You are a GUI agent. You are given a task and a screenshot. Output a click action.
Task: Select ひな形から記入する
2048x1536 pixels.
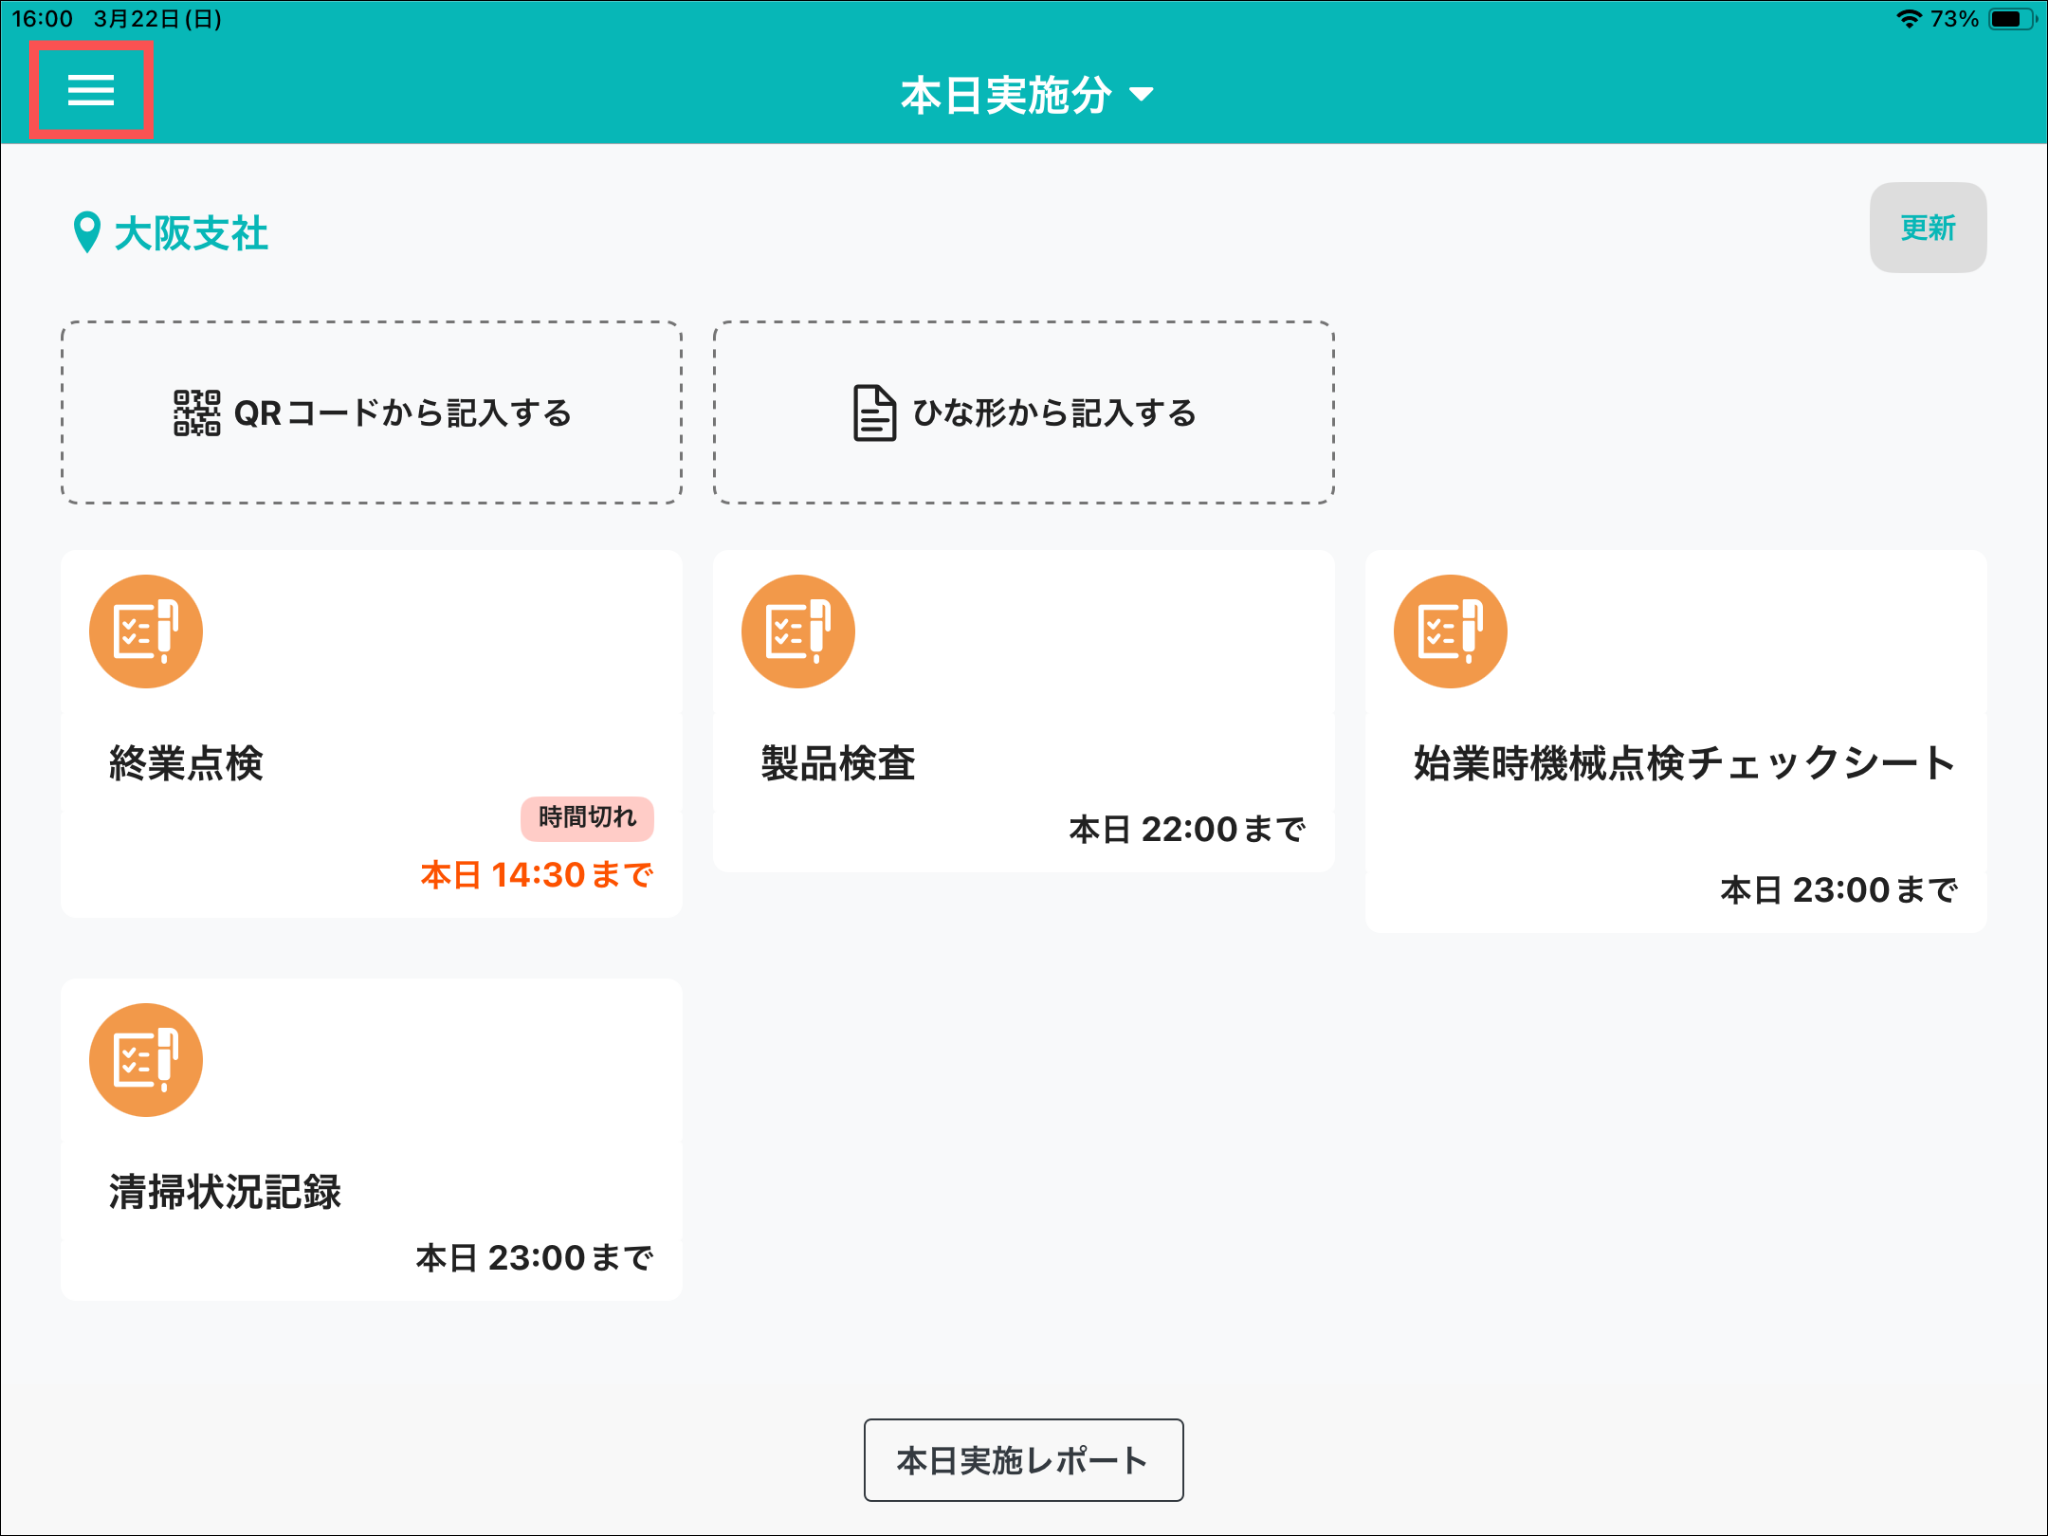click(1054, 413)
